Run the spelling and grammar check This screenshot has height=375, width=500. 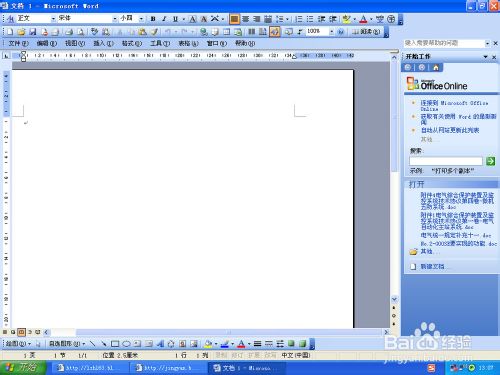tap(94, 32)
